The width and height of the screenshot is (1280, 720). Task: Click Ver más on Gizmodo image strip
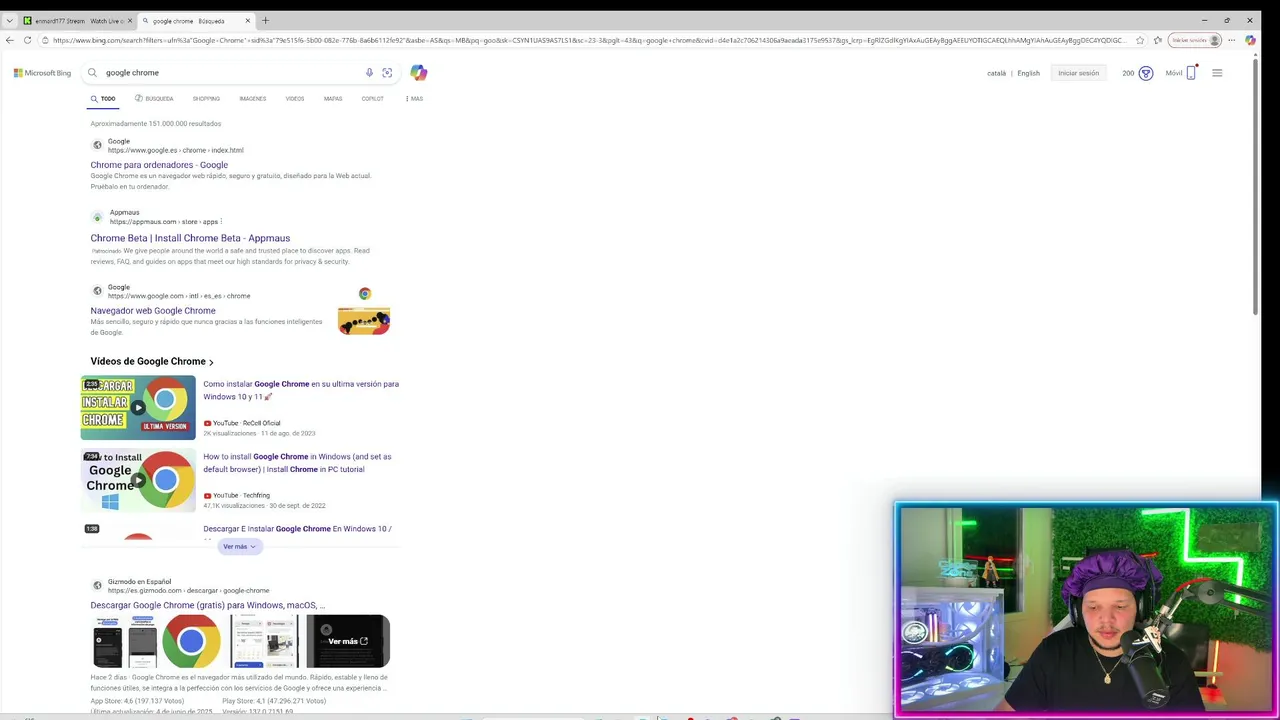(x=348, y=641)
